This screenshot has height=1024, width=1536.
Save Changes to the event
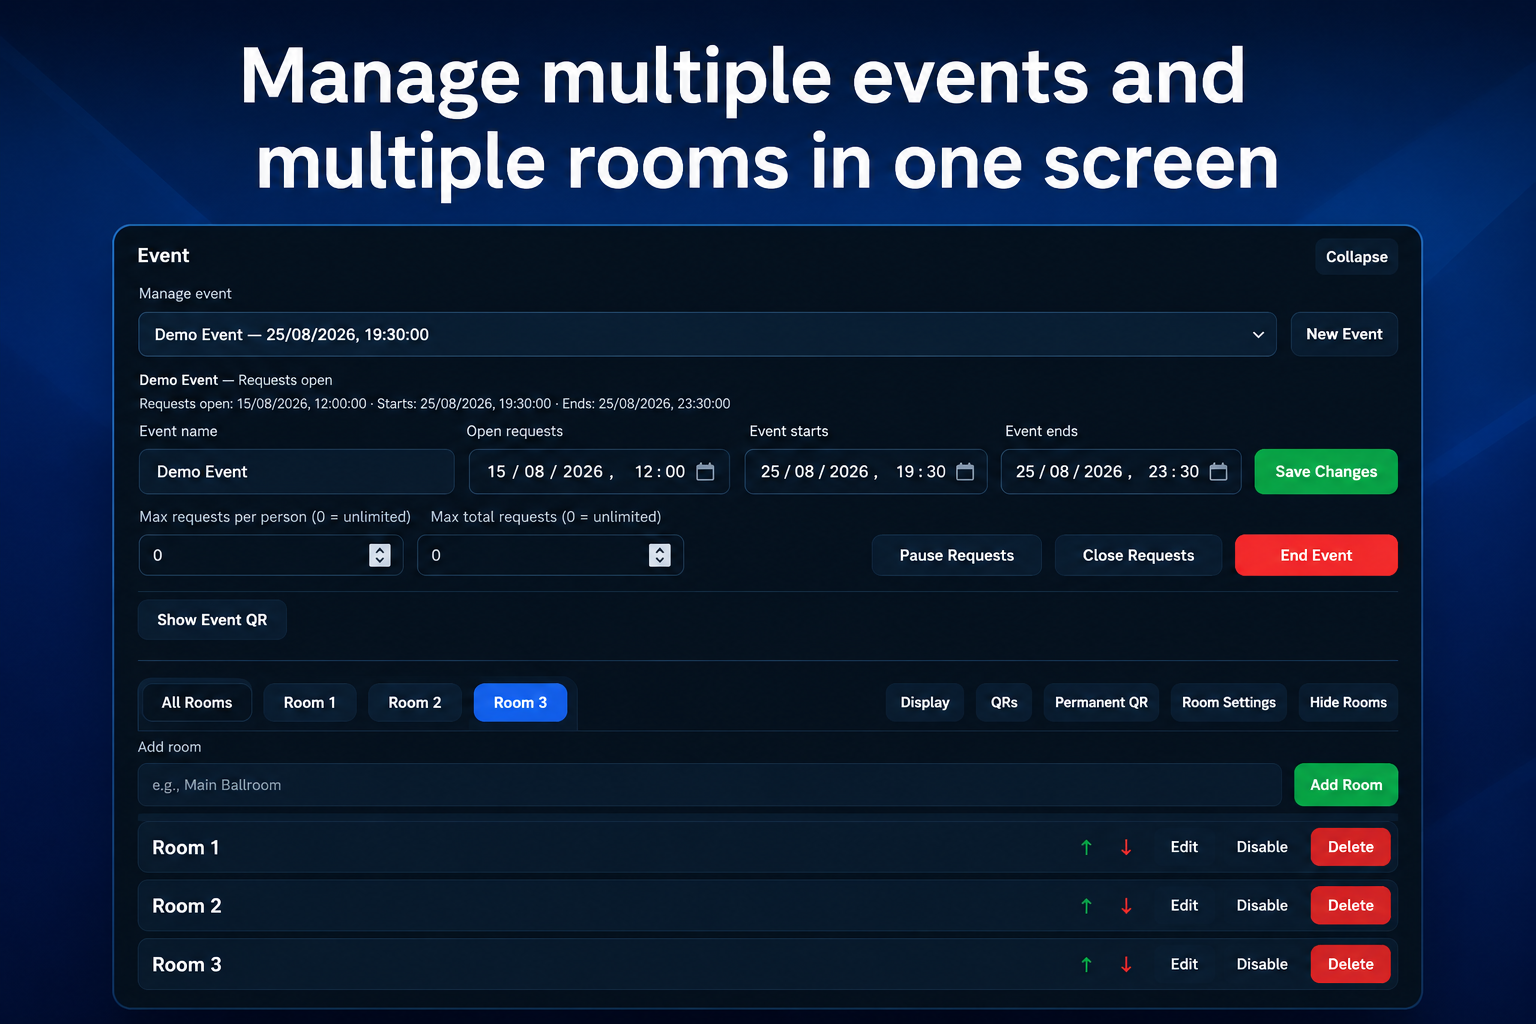(1326, 472)
